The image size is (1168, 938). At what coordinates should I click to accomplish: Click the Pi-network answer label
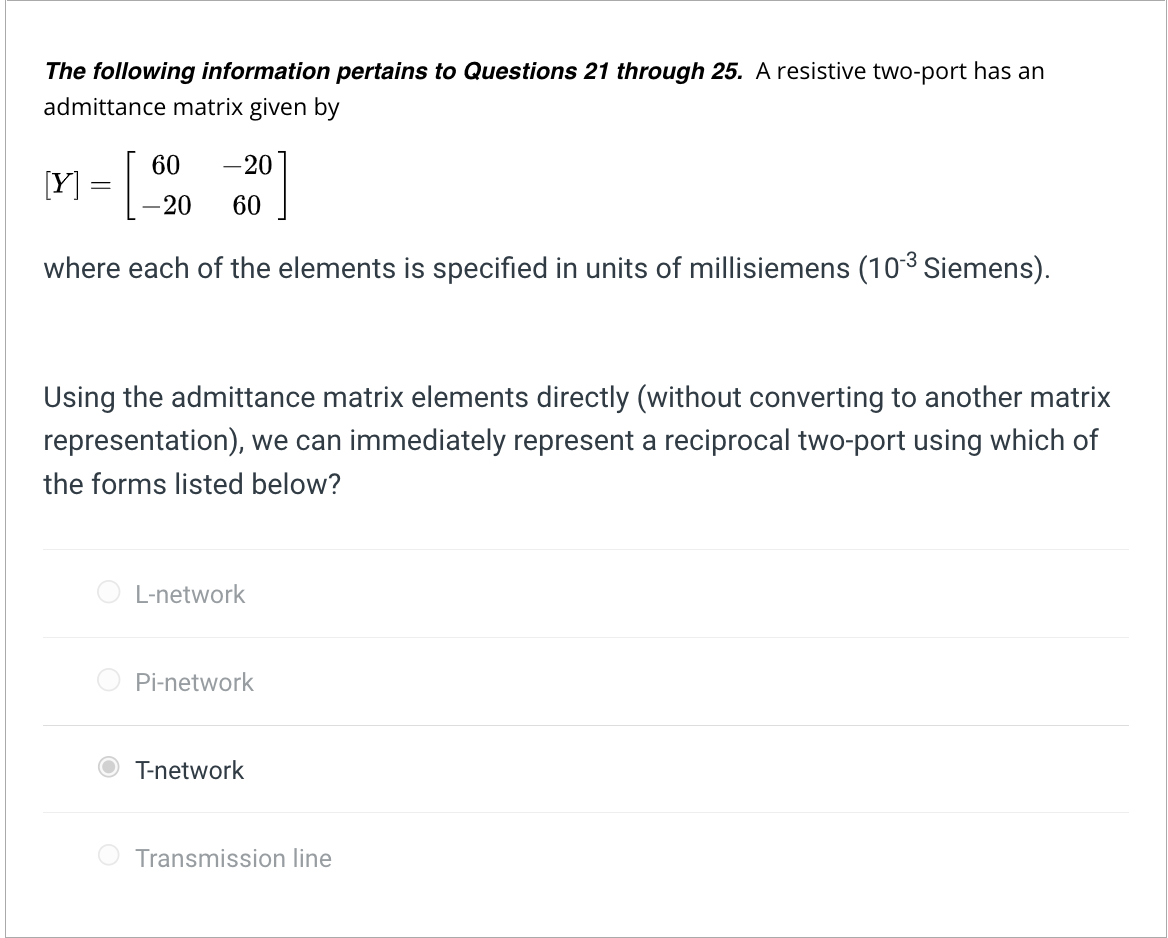[194, 681]
